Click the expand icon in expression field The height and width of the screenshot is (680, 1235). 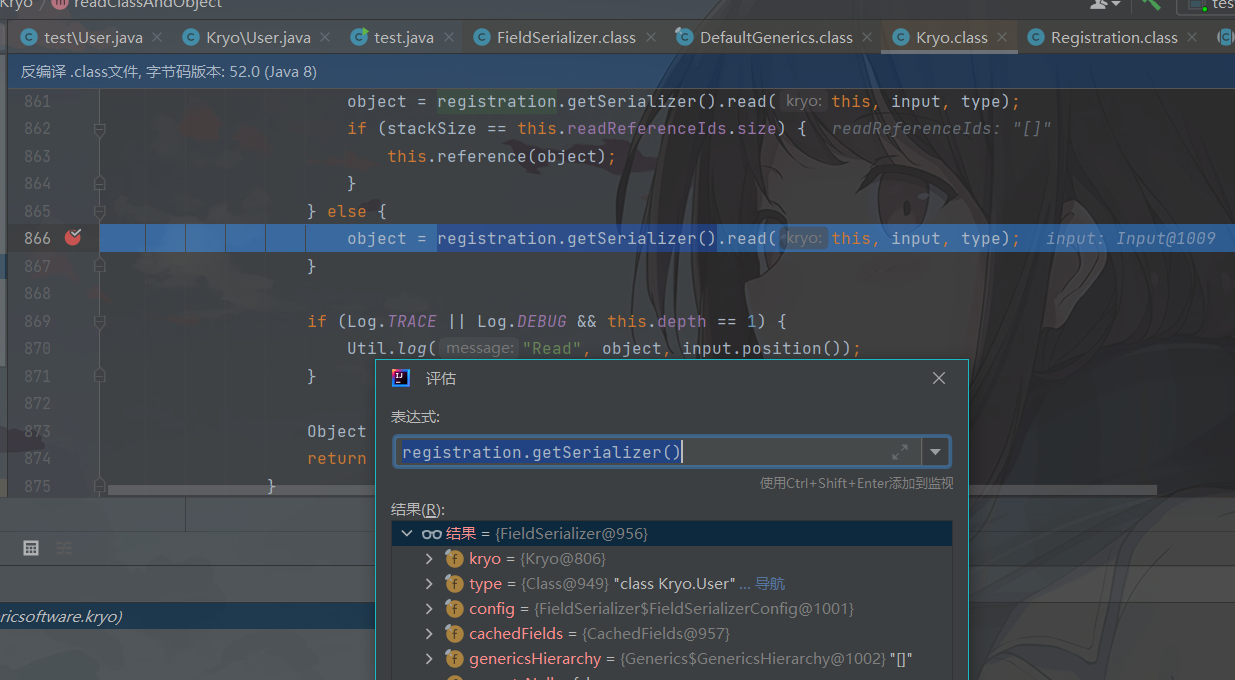pos(900,452)
